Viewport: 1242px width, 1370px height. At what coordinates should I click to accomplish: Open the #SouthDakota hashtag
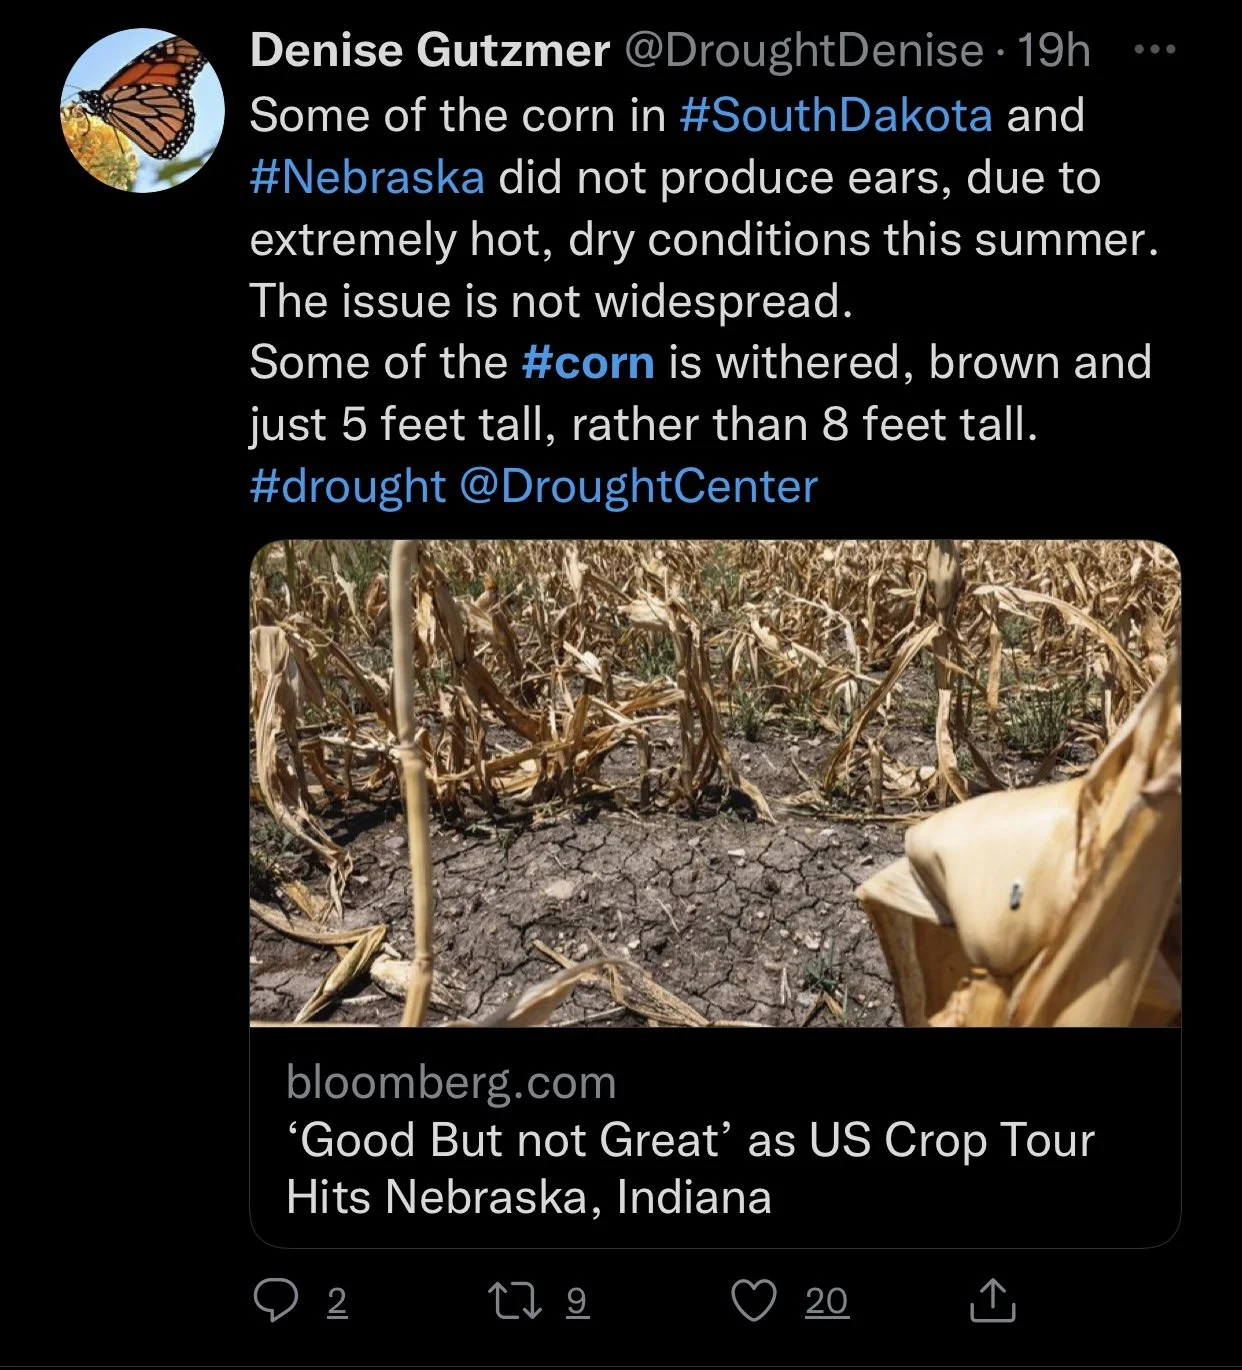[835, 115]
